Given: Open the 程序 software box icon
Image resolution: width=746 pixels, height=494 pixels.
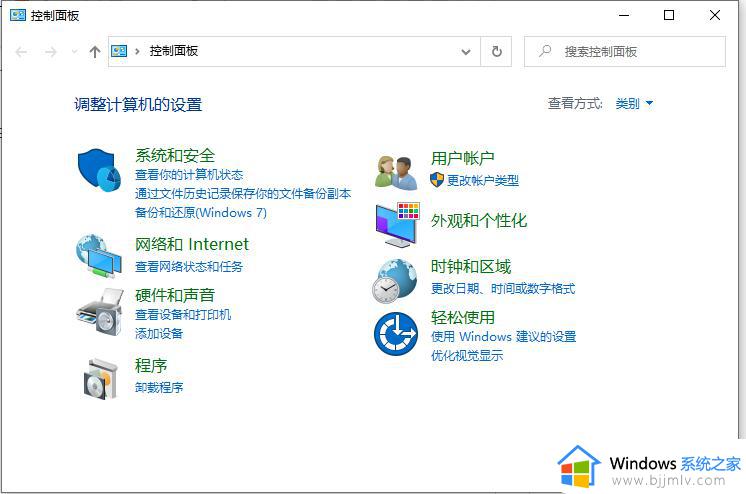Looking at the screenshot, I should [x=100, y=379].
